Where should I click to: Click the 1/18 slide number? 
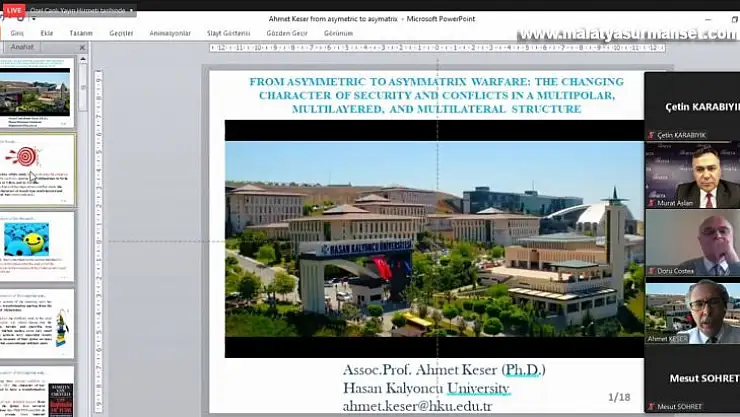(x=619, y=397)
